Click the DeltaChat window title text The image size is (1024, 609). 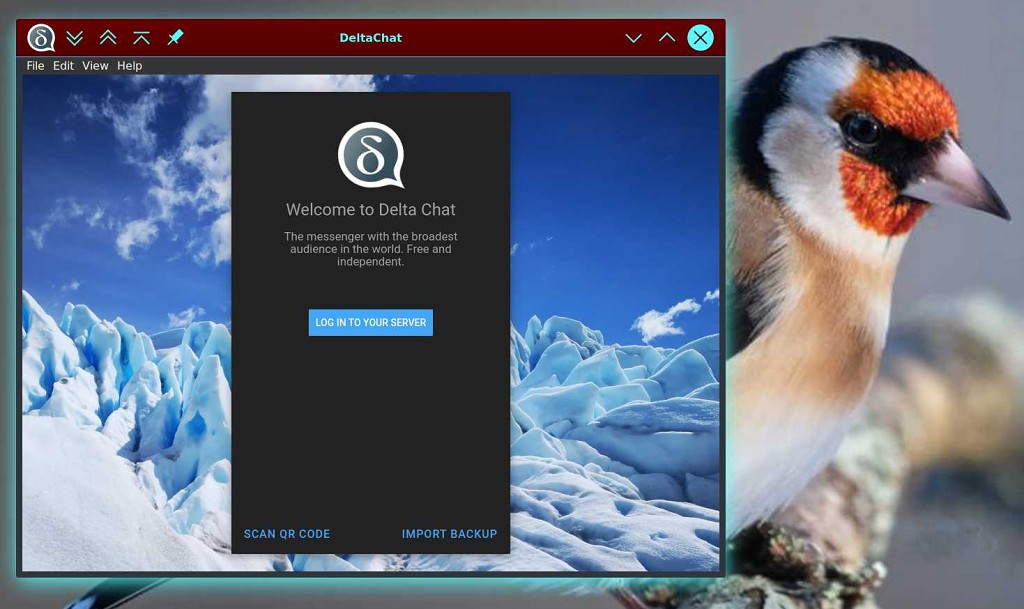pyautogui.click(x=370, y=38)
